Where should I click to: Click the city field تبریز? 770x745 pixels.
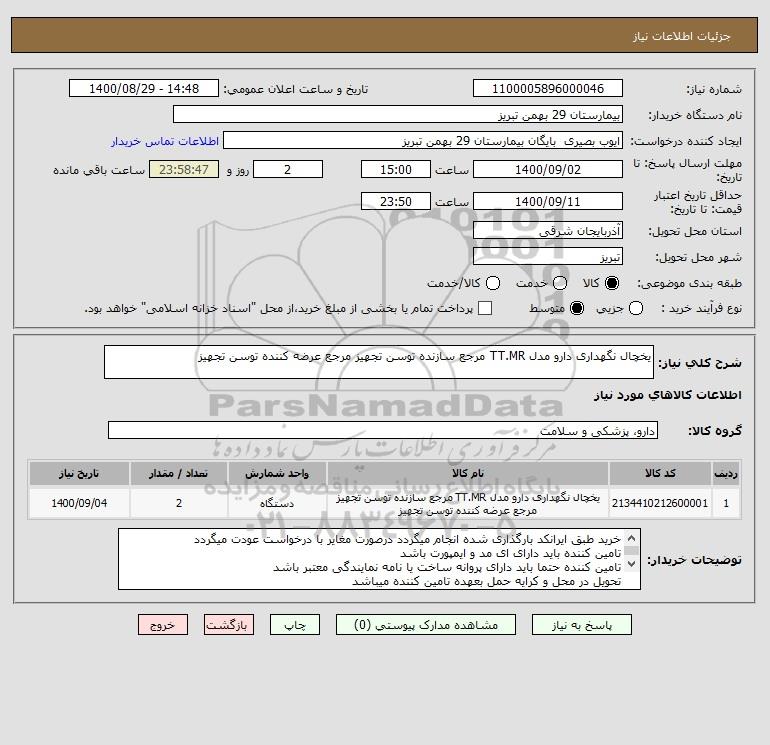[x=548, y=256]
